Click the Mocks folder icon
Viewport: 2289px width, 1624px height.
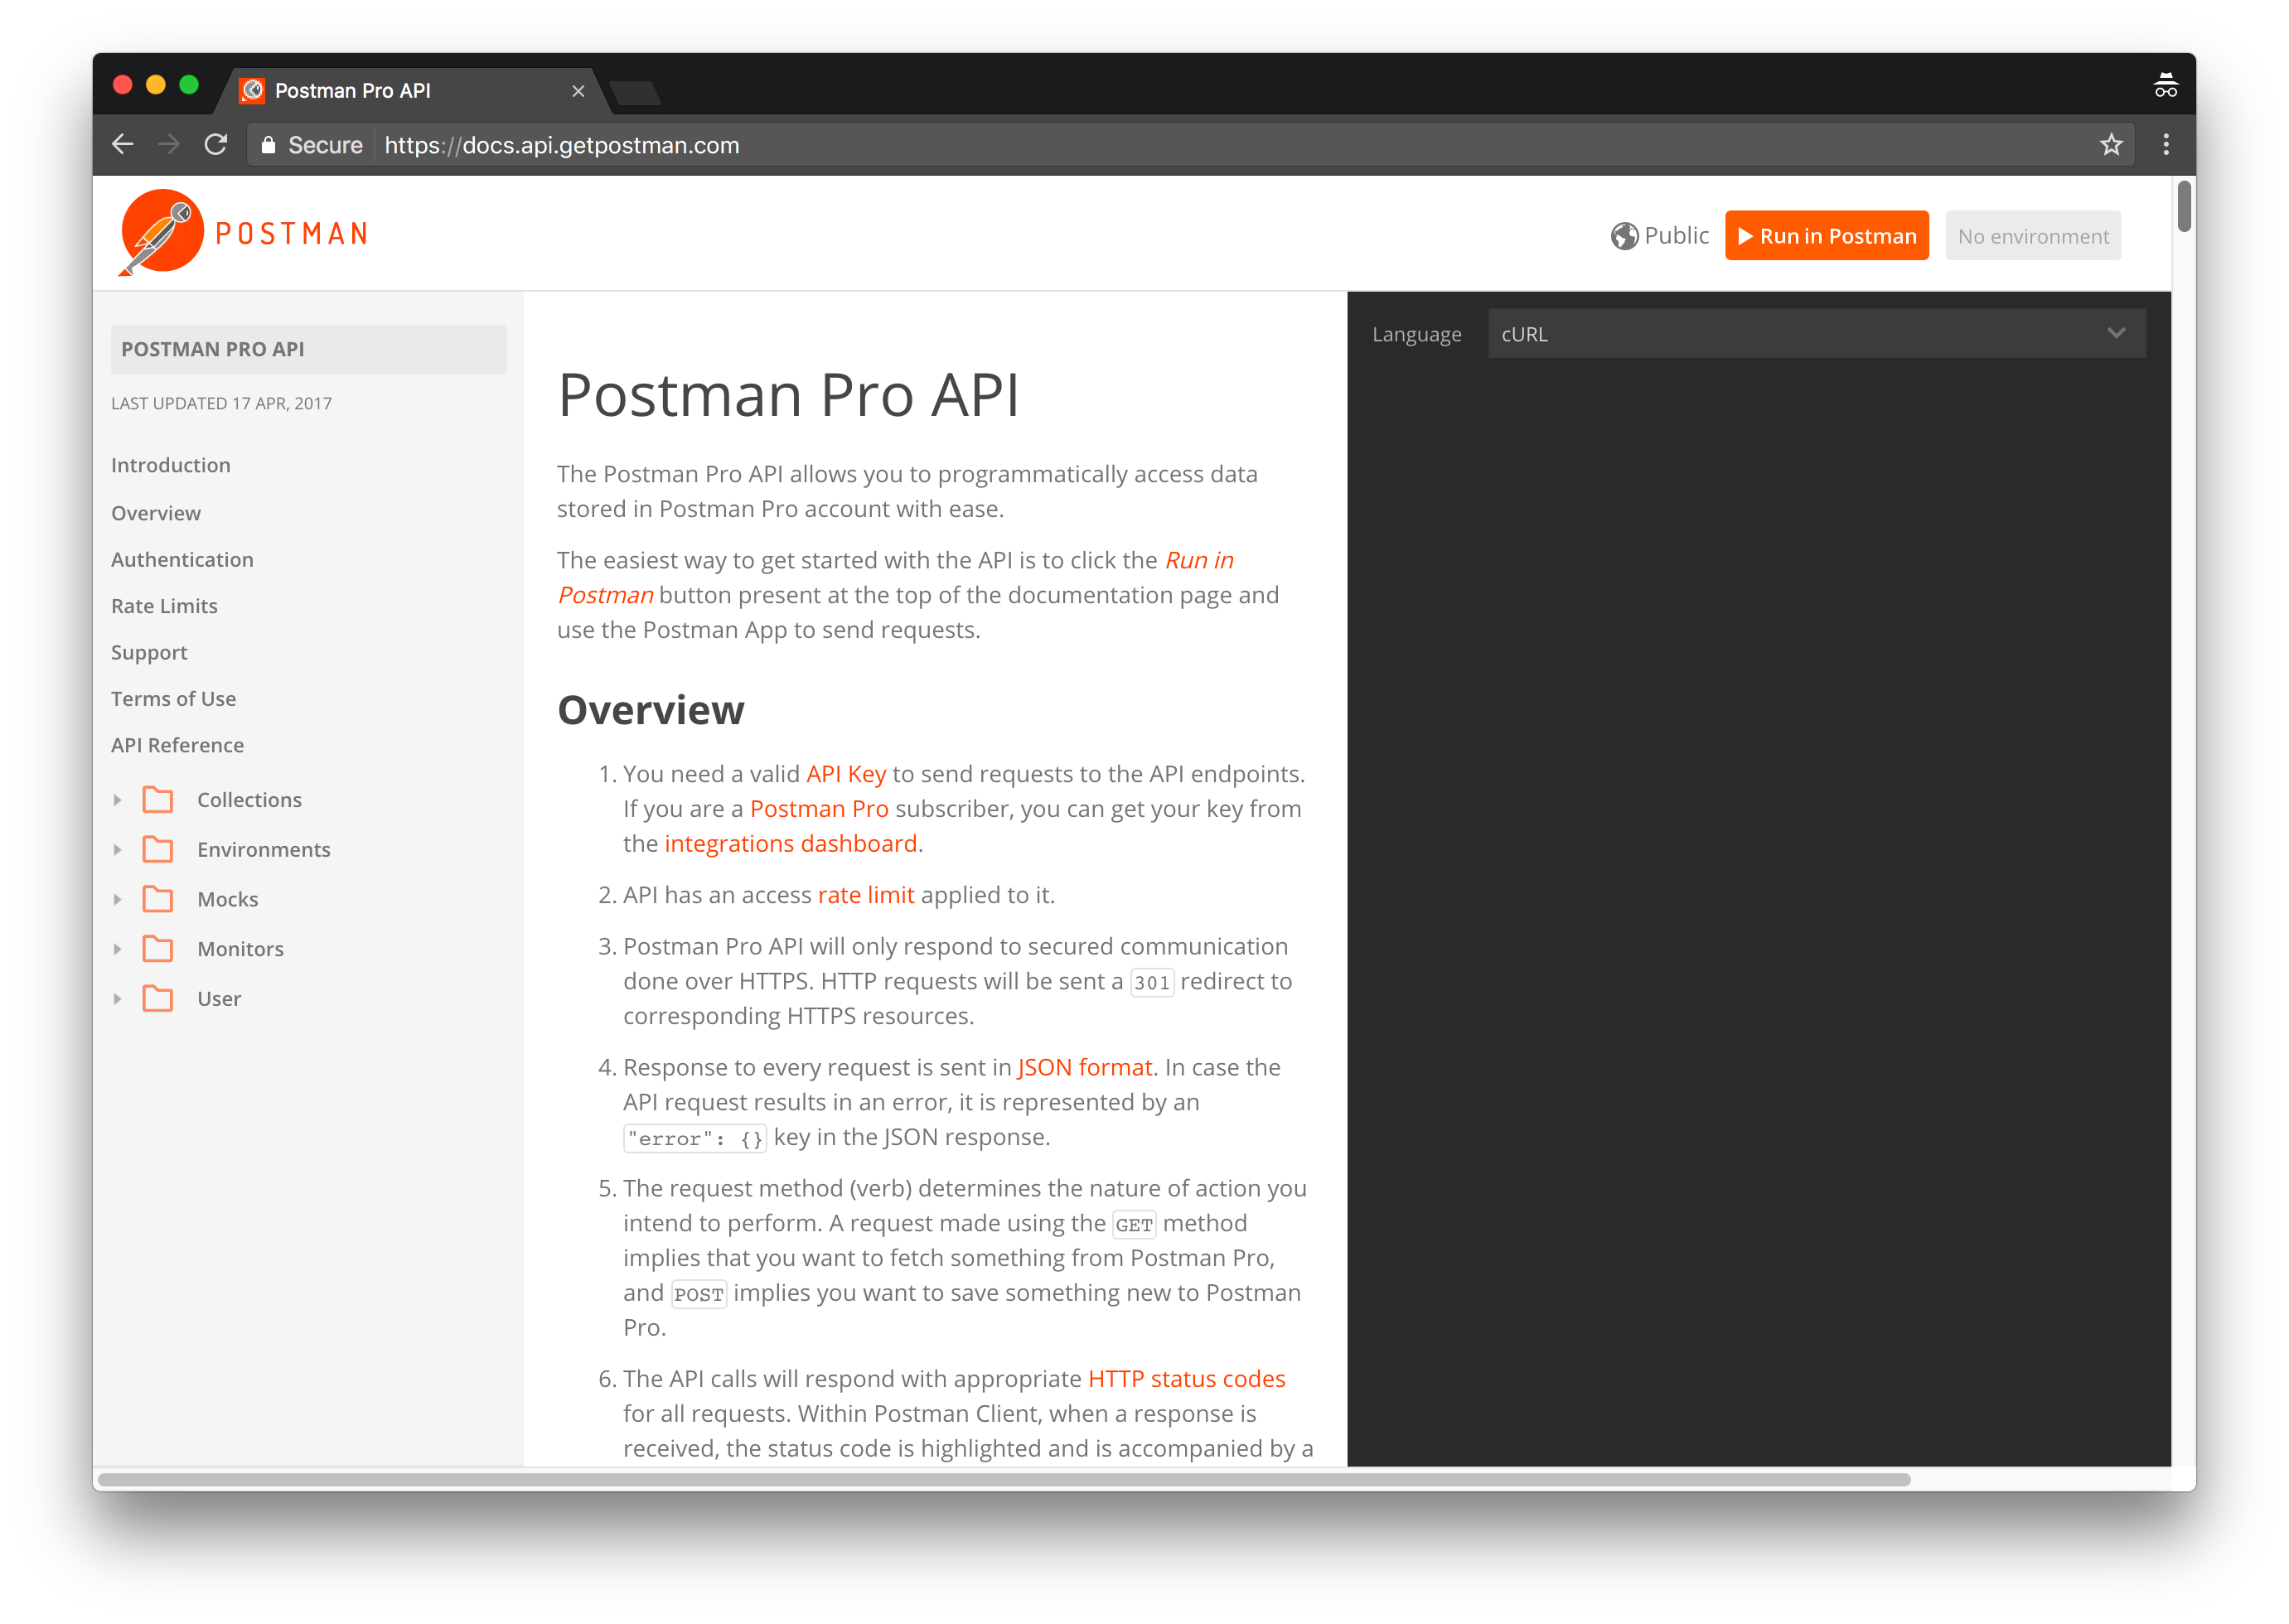(159, 898)
